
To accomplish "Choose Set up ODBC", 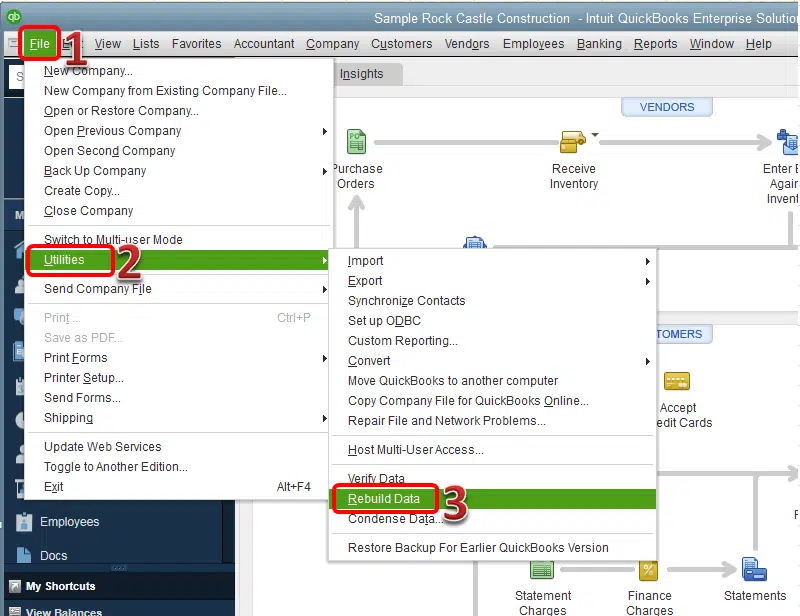I will coord(493,321).
